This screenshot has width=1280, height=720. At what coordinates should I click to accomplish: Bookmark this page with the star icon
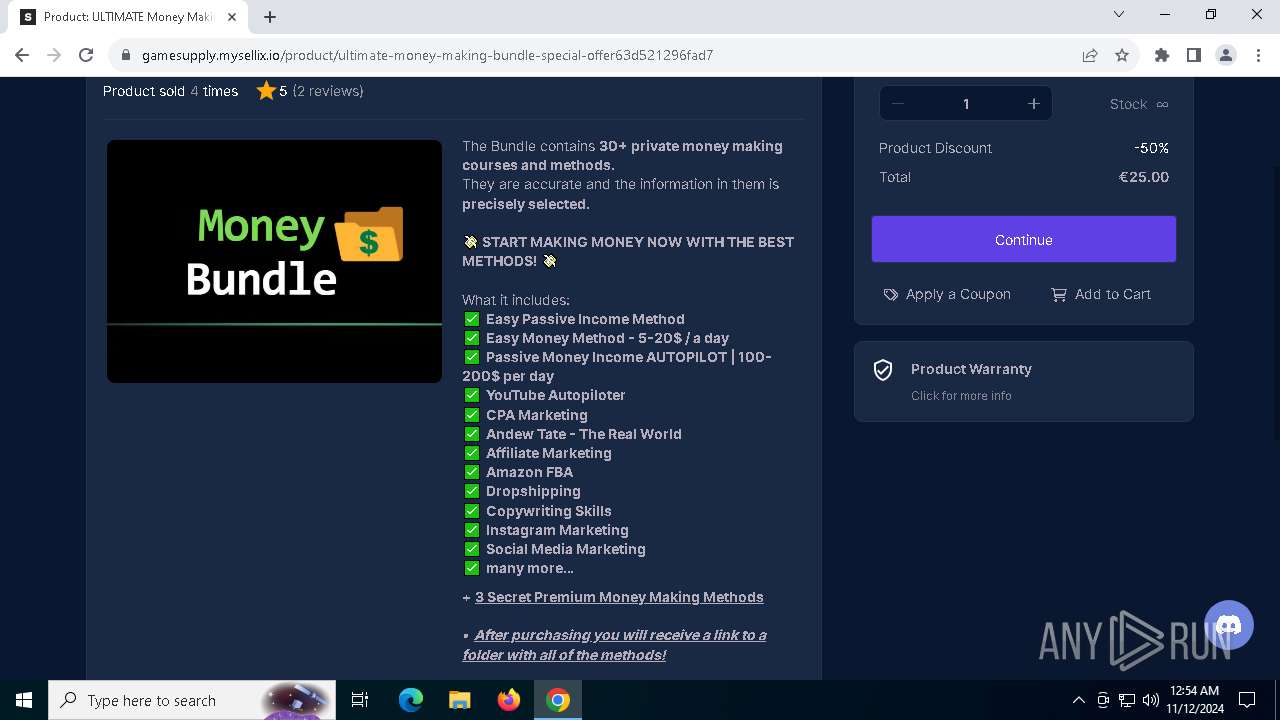[x=1122, y=55]
